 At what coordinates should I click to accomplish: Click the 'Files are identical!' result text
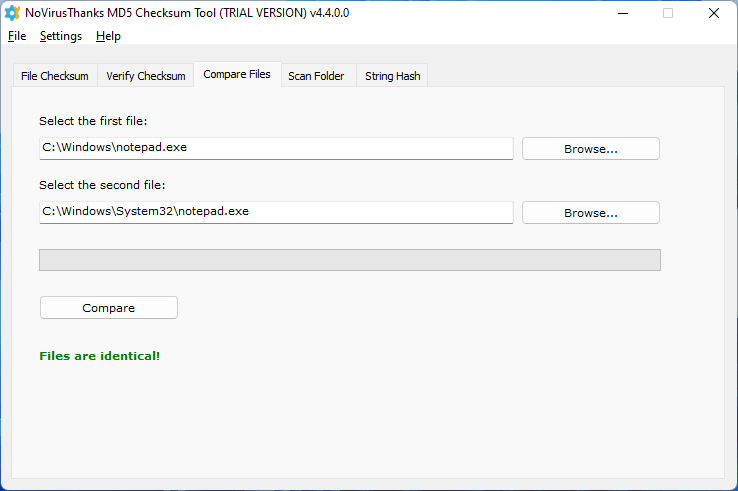(100, 356)
